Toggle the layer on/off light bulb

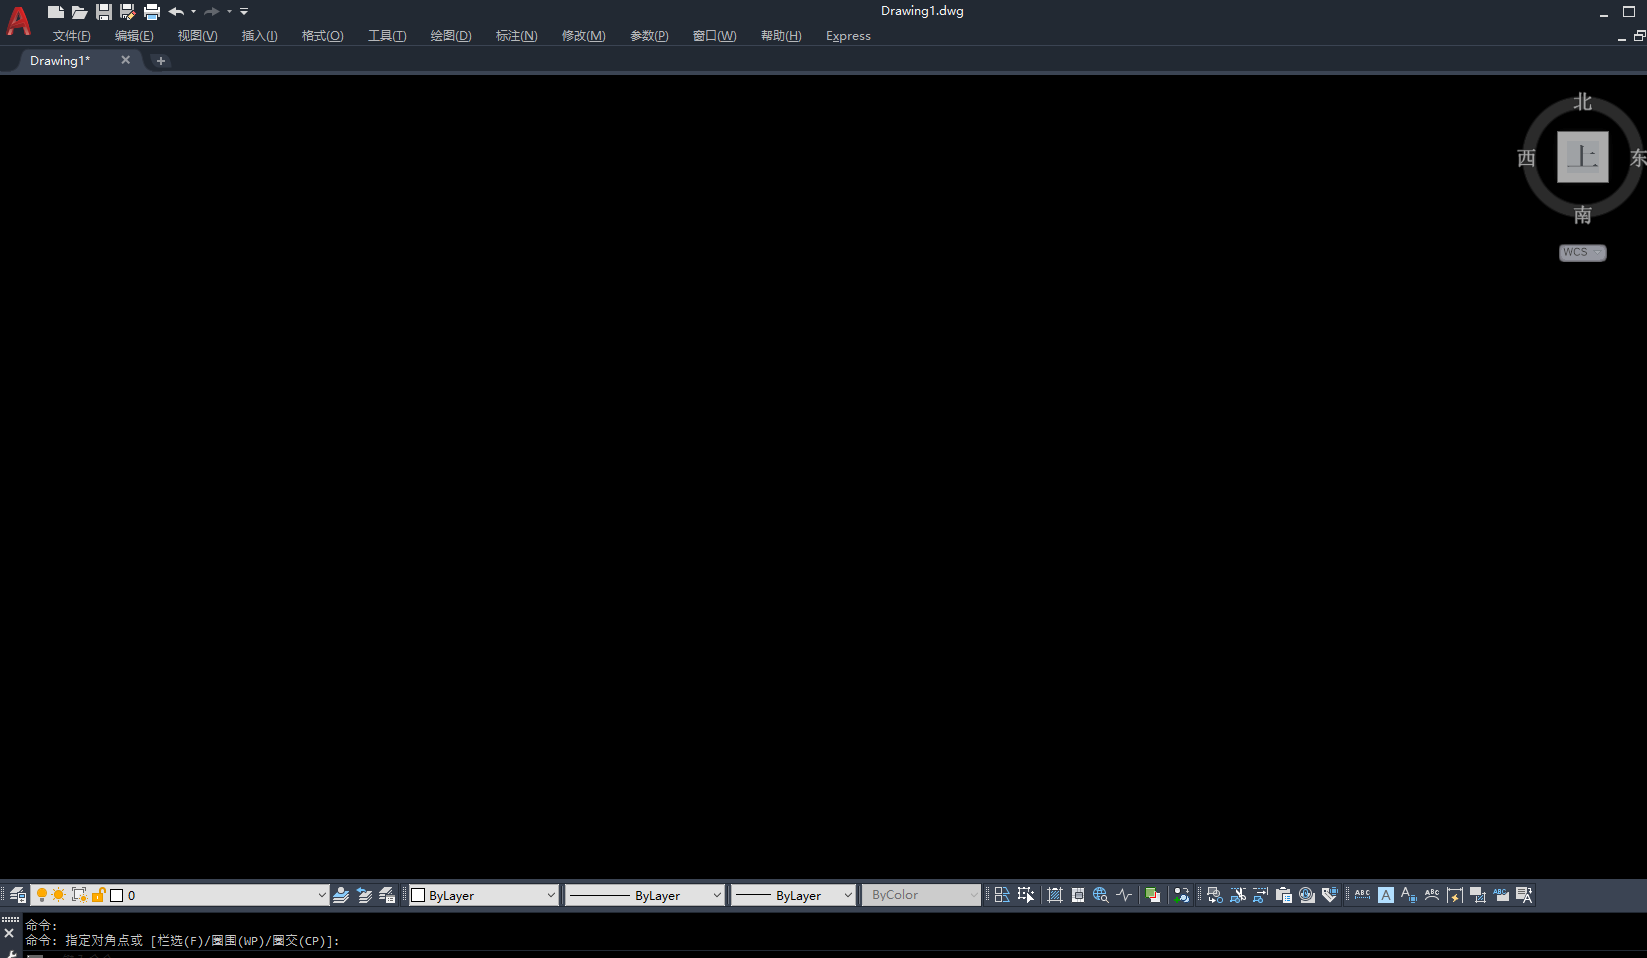click(41, 894)
